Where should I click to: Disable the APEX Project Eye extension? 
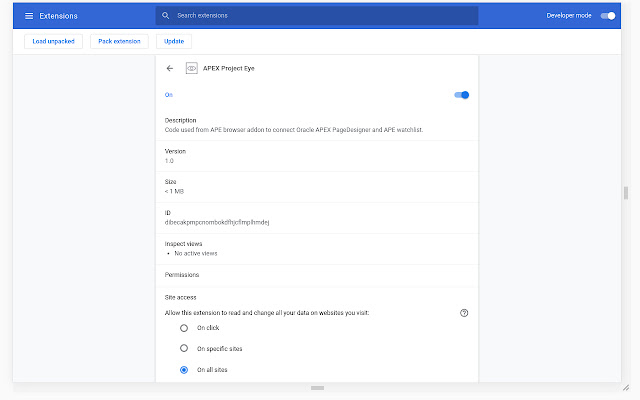click(461, 95)
